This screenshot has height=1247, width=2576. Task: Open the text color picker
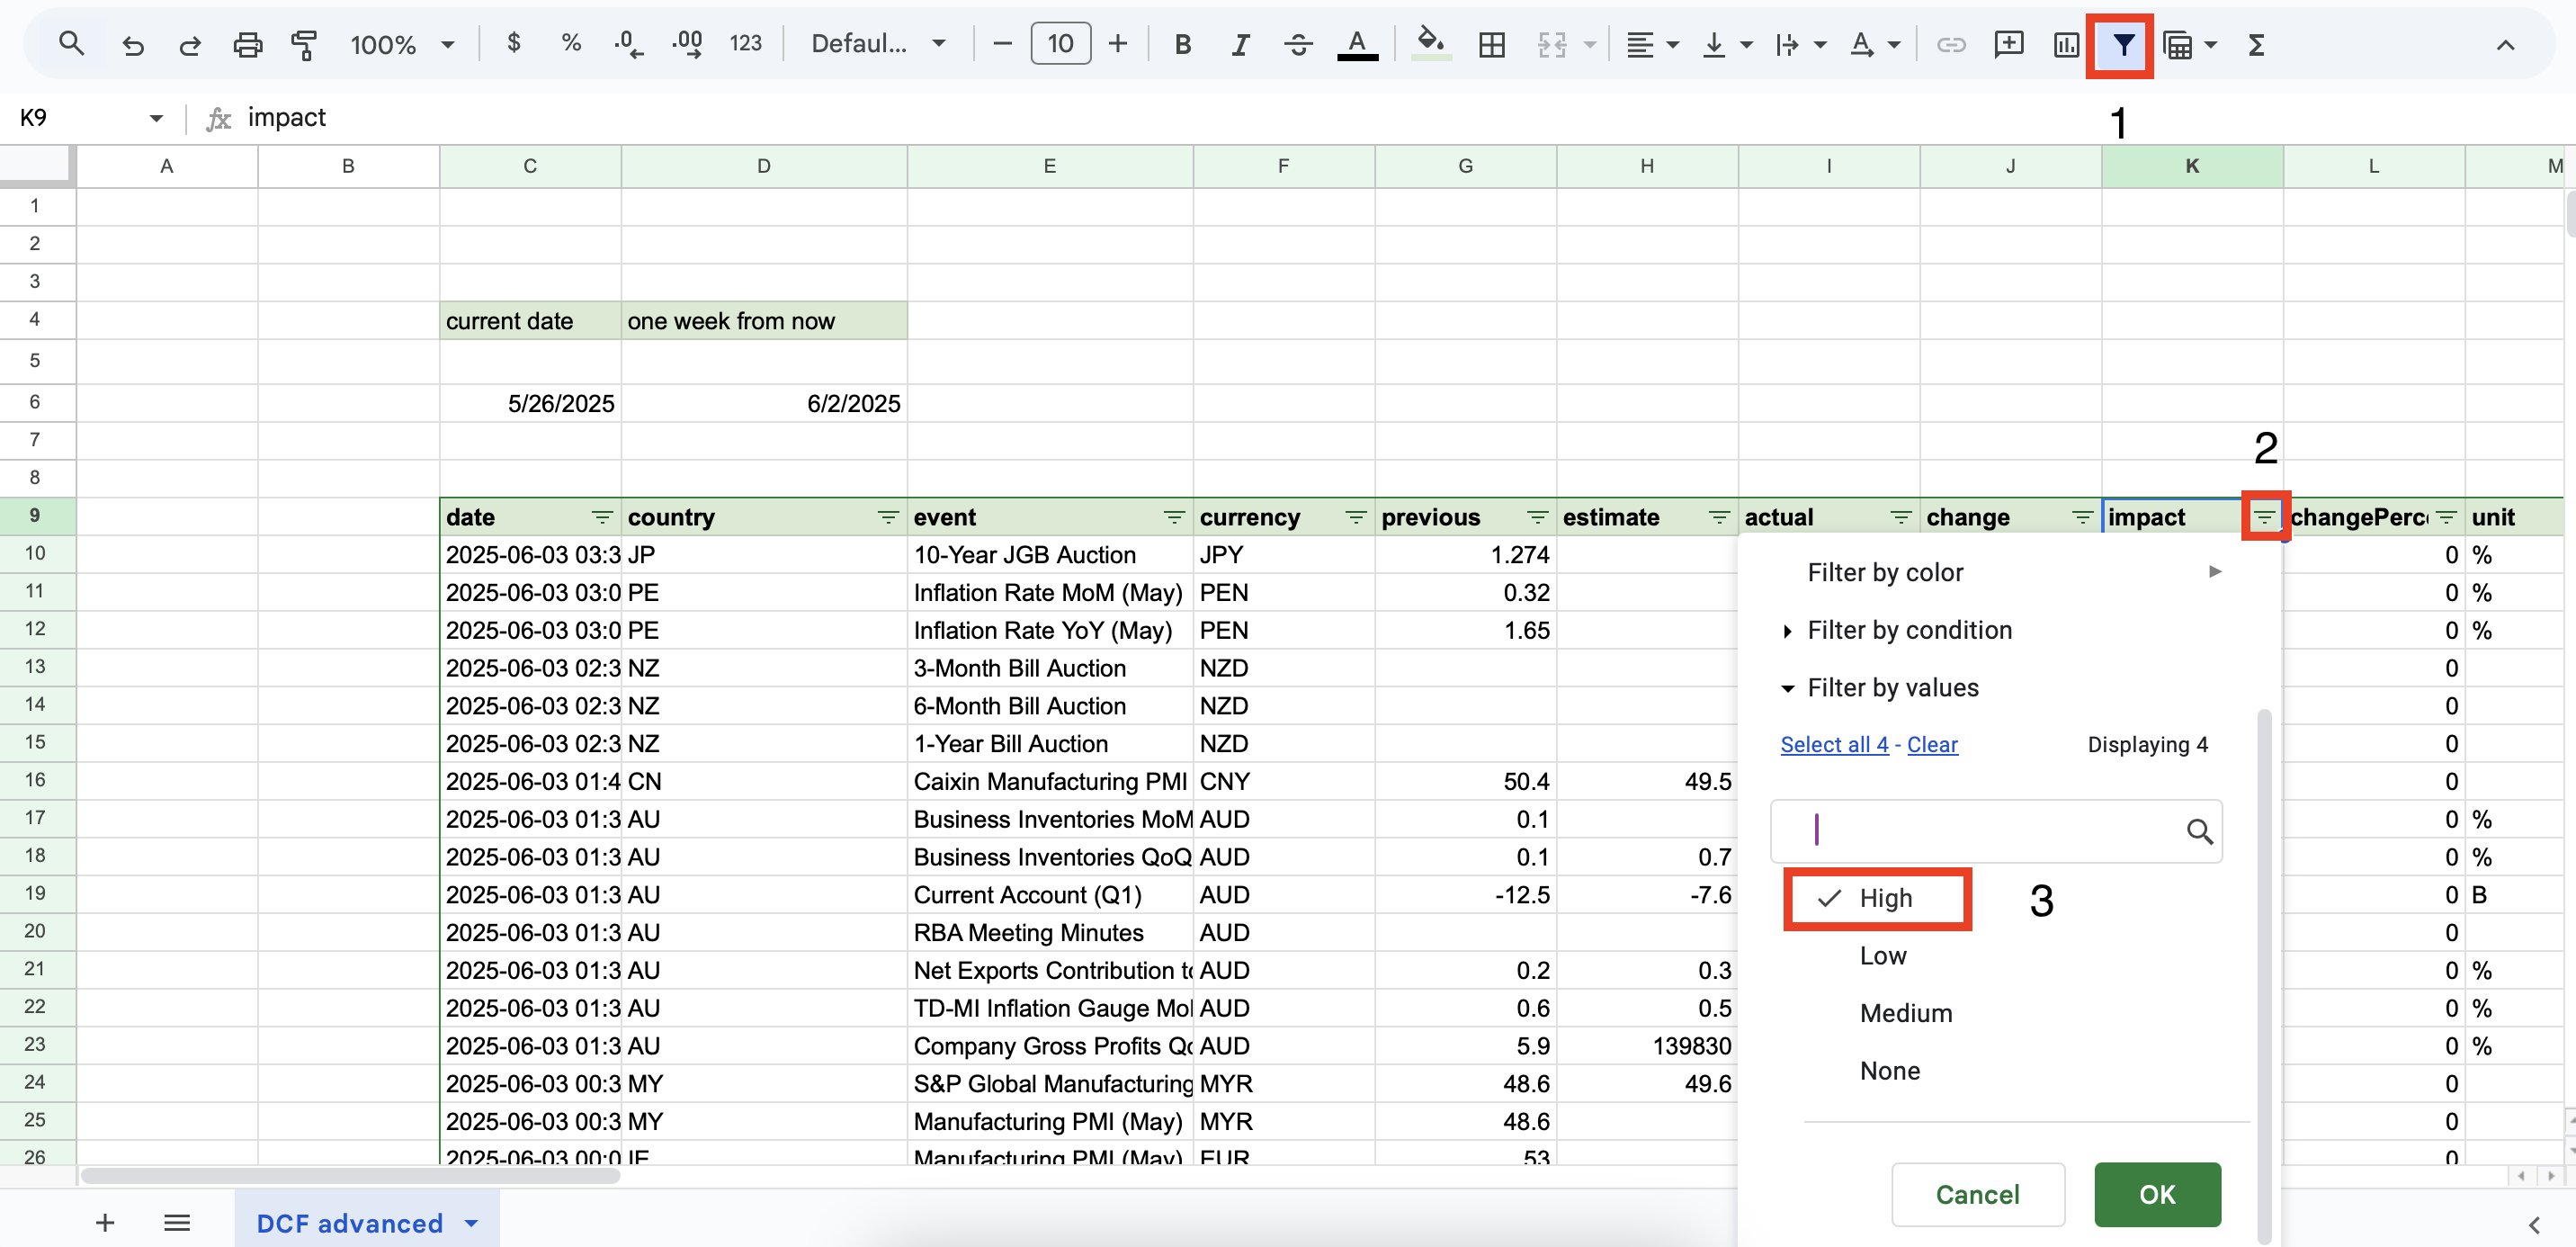[x=1357, y=44]
